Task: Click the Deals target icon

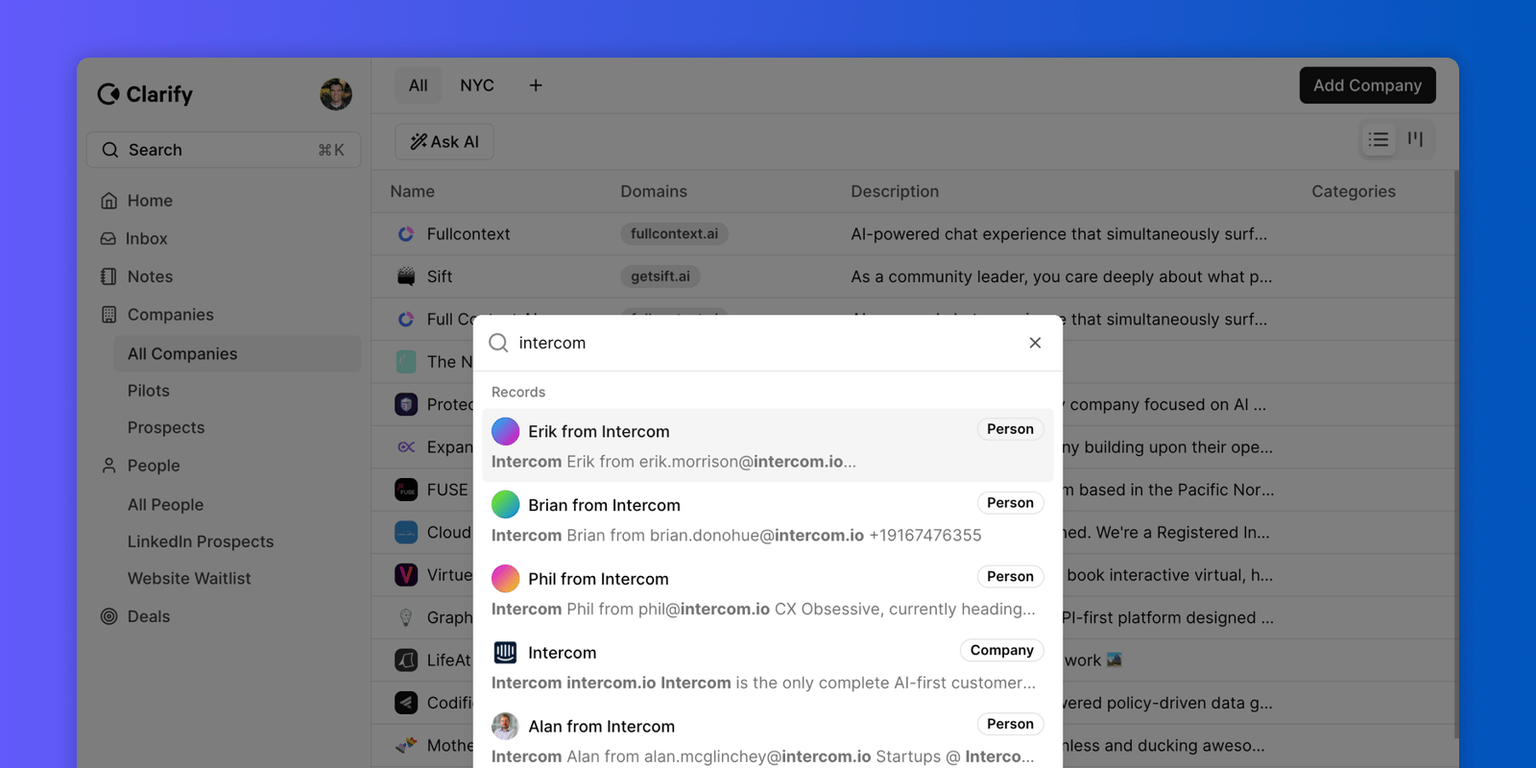Action: coord(109,617)
